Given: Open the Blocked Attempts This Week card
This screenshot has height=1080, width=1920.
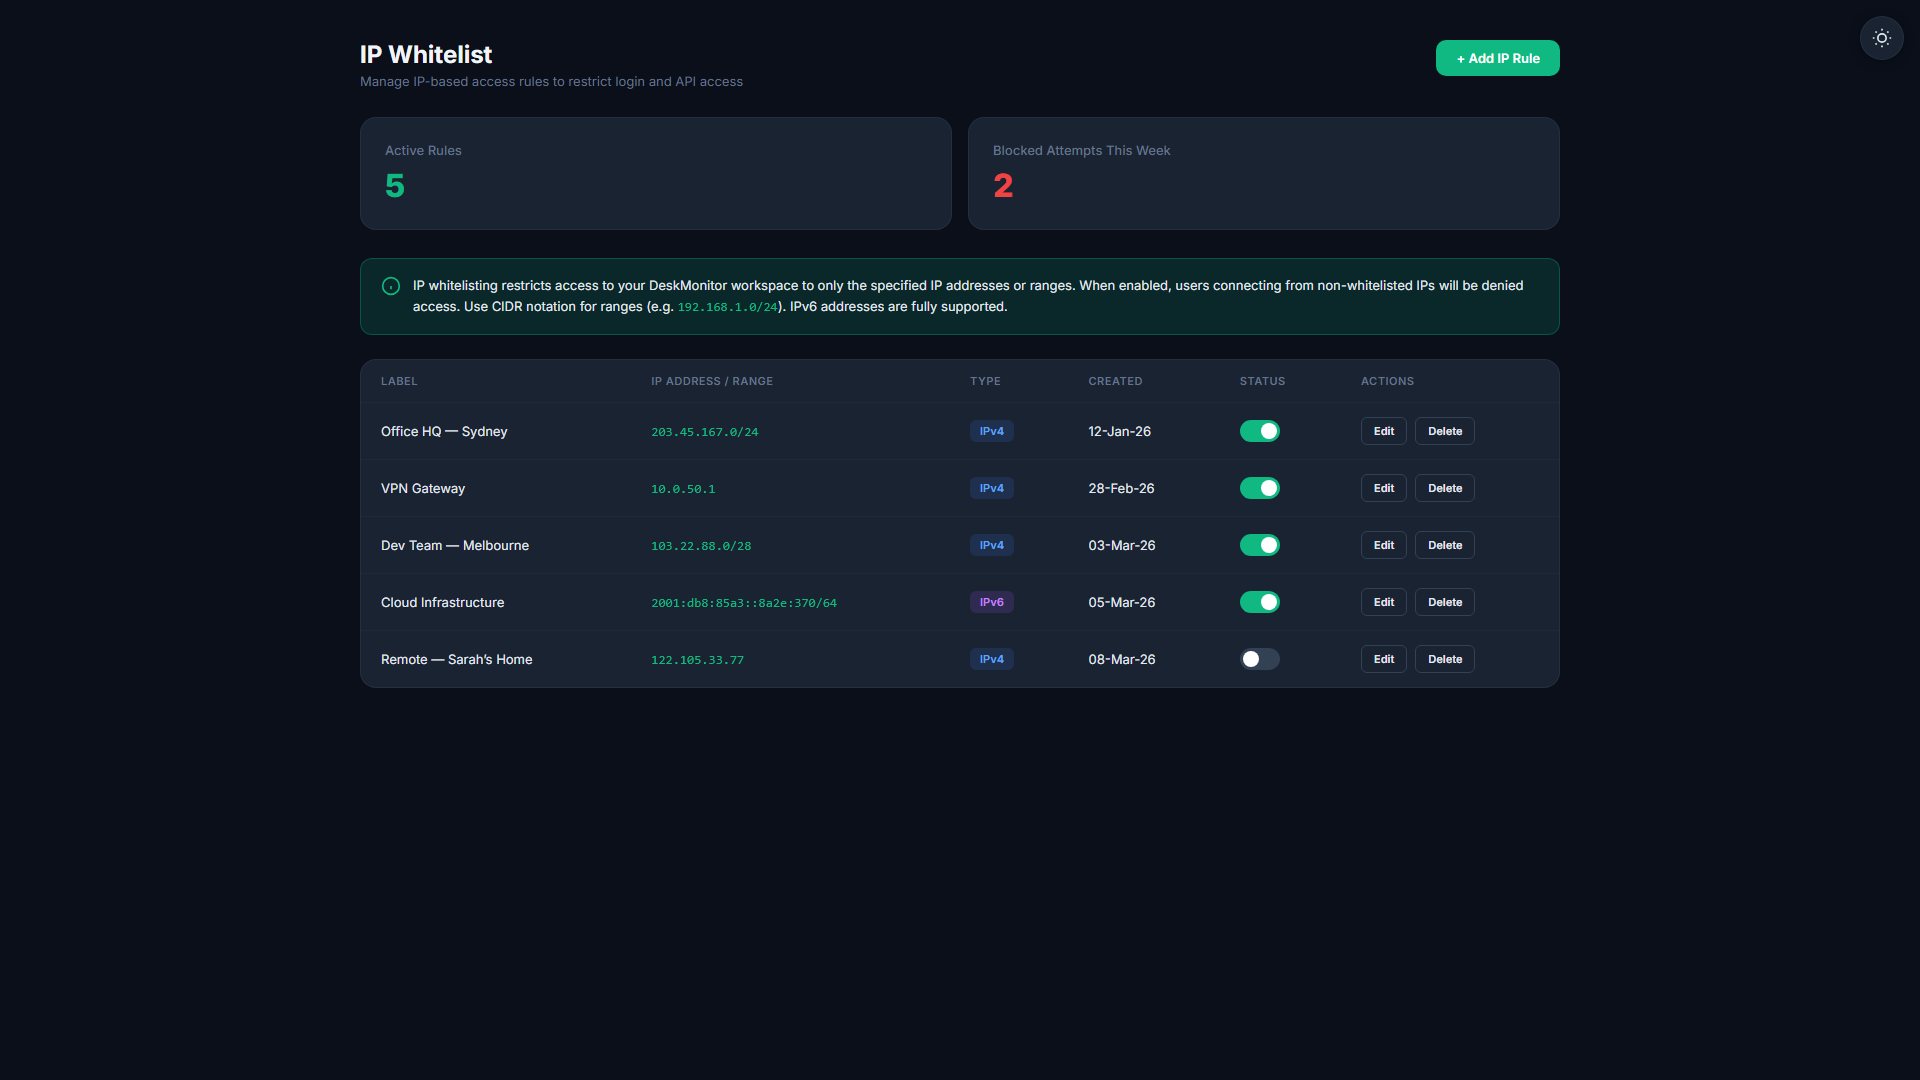Looking at the screenshot, I should (1263, 173).
